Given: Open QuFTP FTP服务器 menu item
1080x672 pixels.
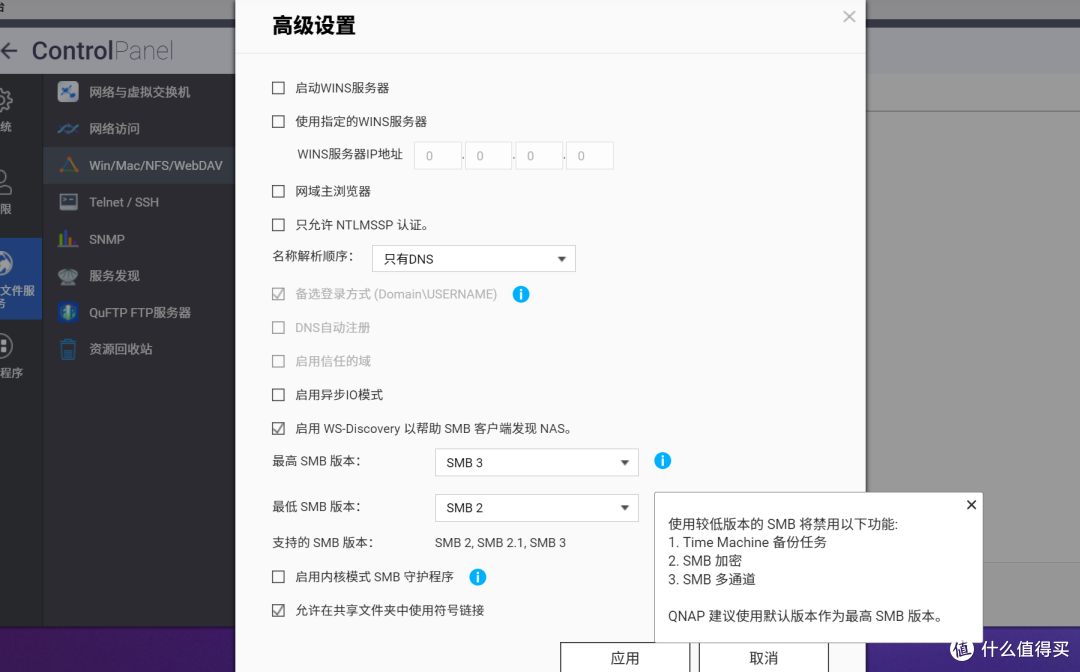Looking at the screenshot, I should click(x=139, y=312).
